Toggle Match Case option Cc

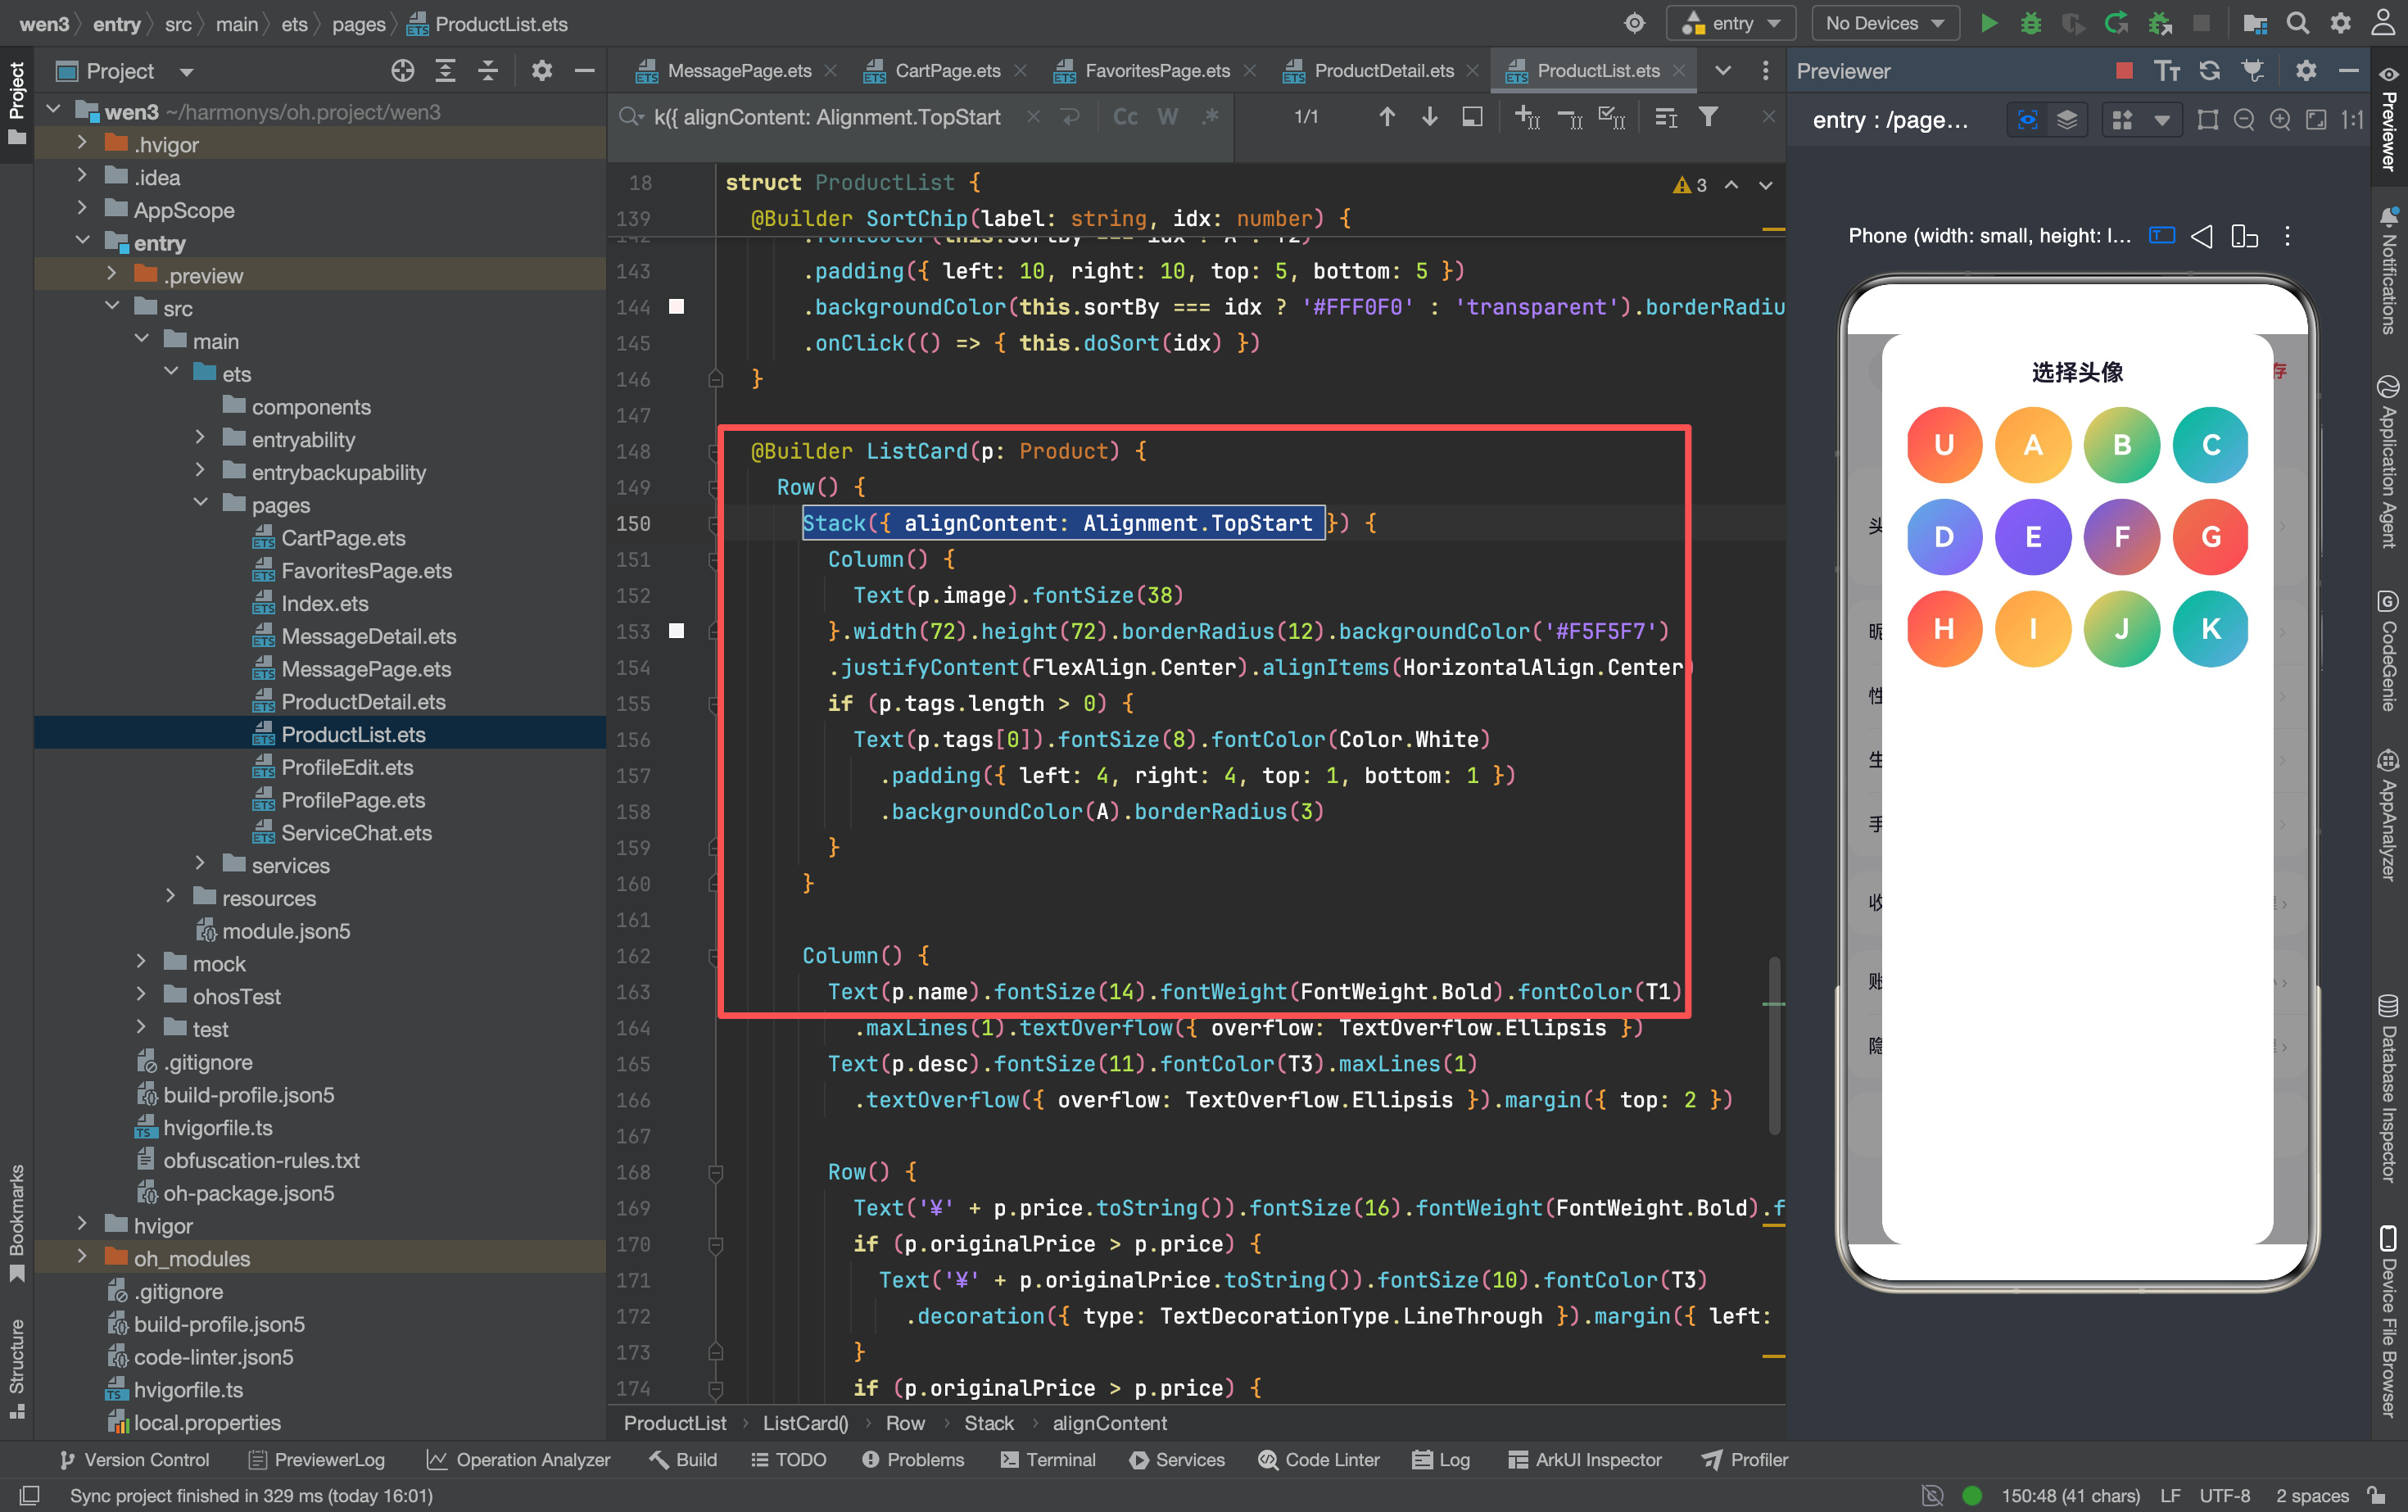1125,117
